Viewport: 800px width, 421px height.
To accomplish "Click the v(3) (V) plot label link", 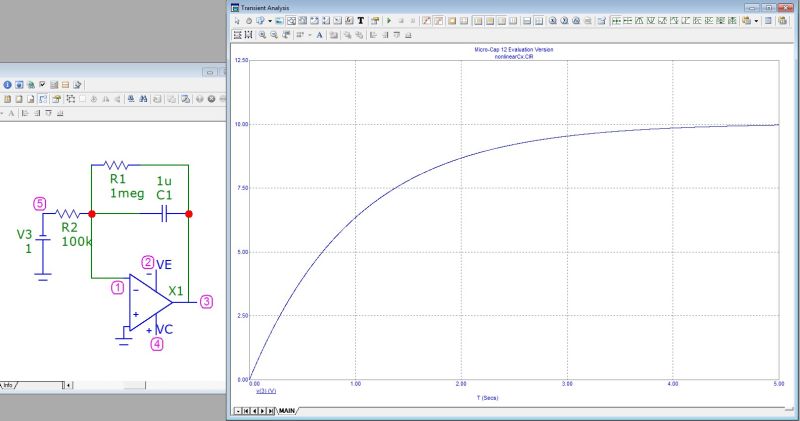I will click(x=266, y=391).
